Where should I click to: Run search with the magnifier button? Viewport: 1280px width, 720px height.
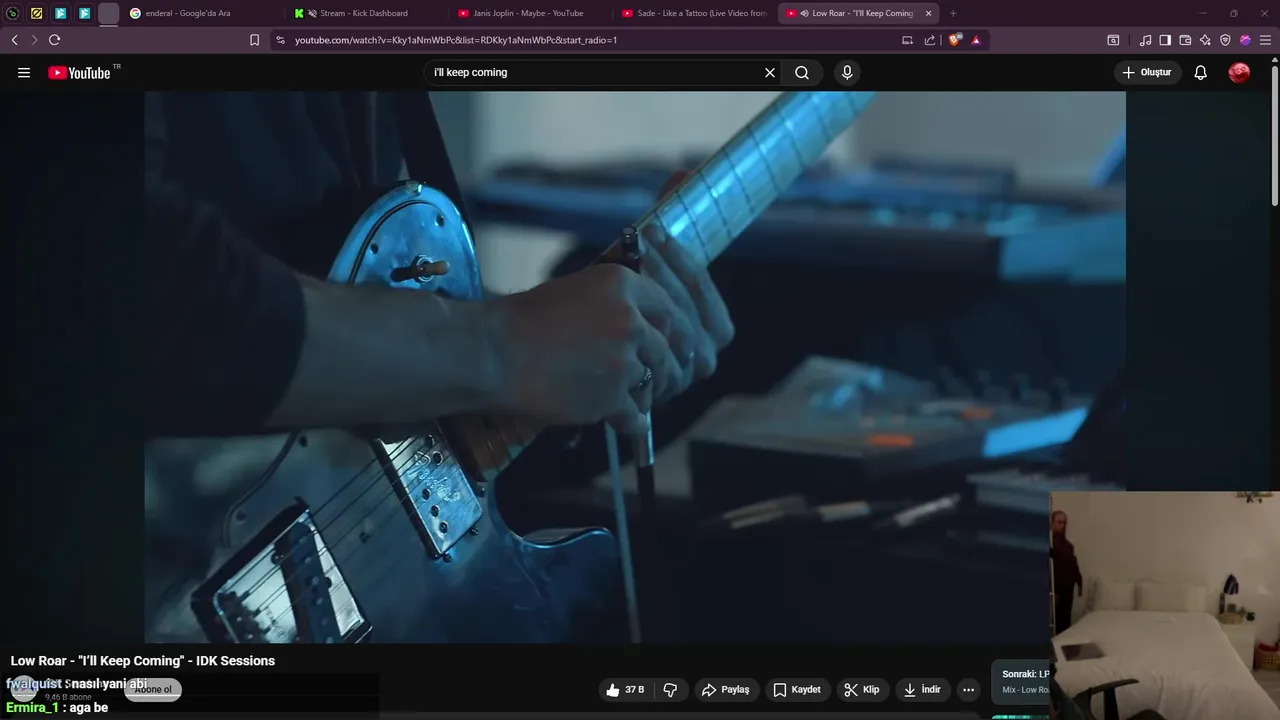(x=802, y=72)
